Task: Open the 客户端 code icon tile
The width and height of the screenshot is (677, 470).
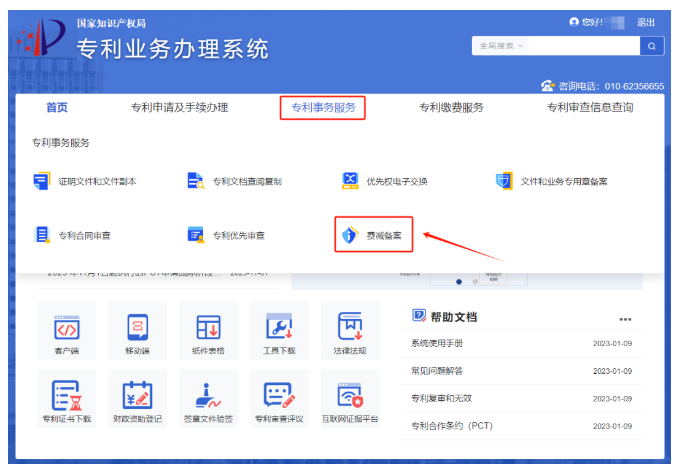Action: pyautogui.click(x=67, y=331)
